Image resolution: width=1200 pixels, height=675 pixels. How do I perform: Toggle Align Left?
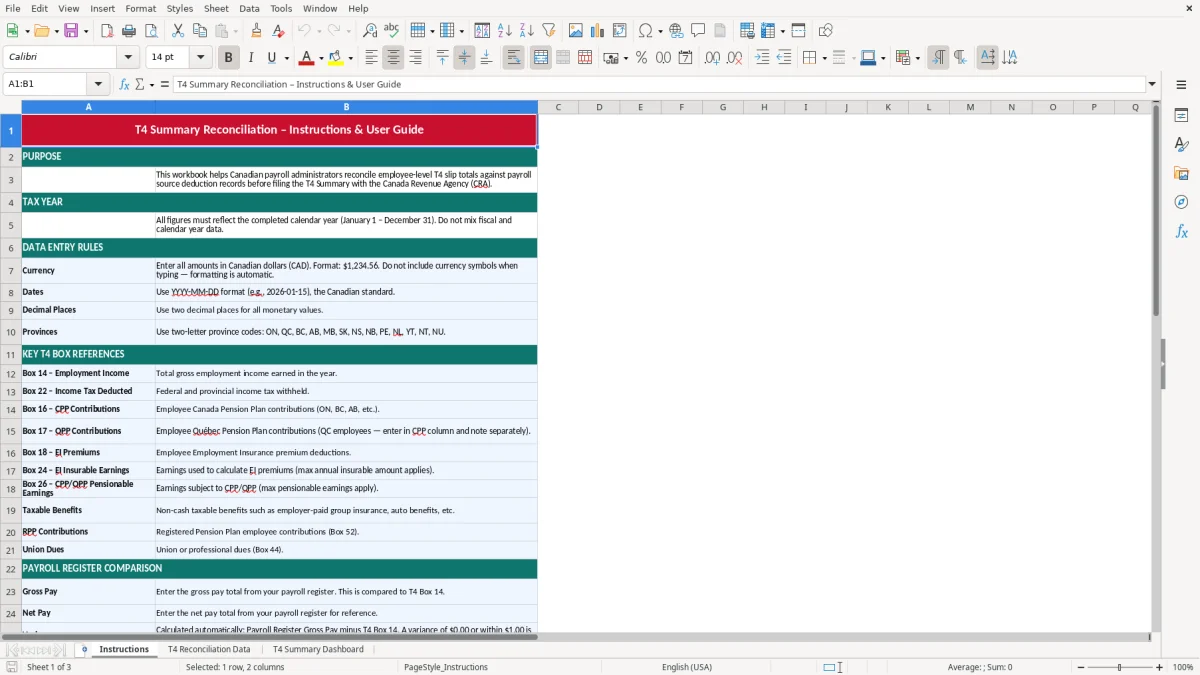(x=371, y=58)
